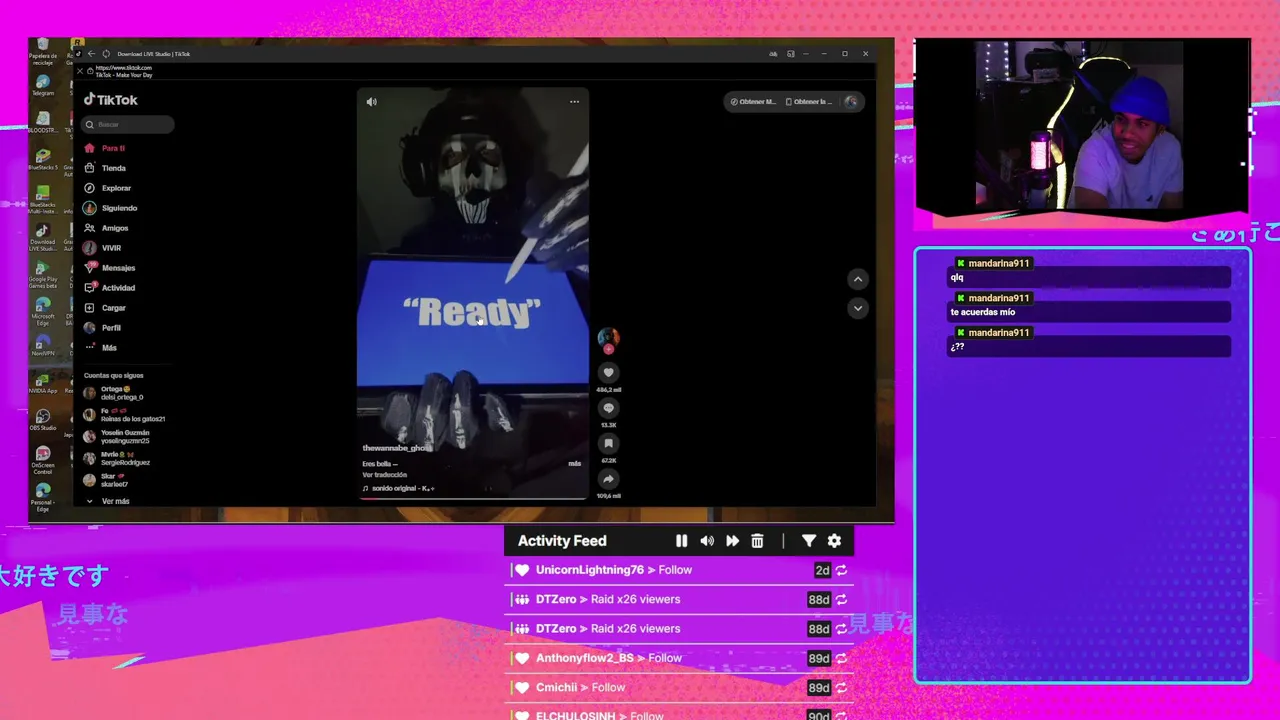Image resolution: width=1280 pixels, height=720 pixels.
Task: Save the video with the bookmark icon
Action: 608,444
